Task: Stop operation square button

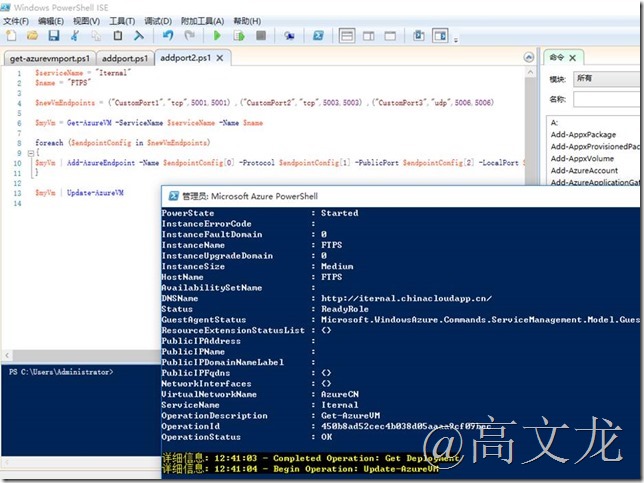Action: 261,36
